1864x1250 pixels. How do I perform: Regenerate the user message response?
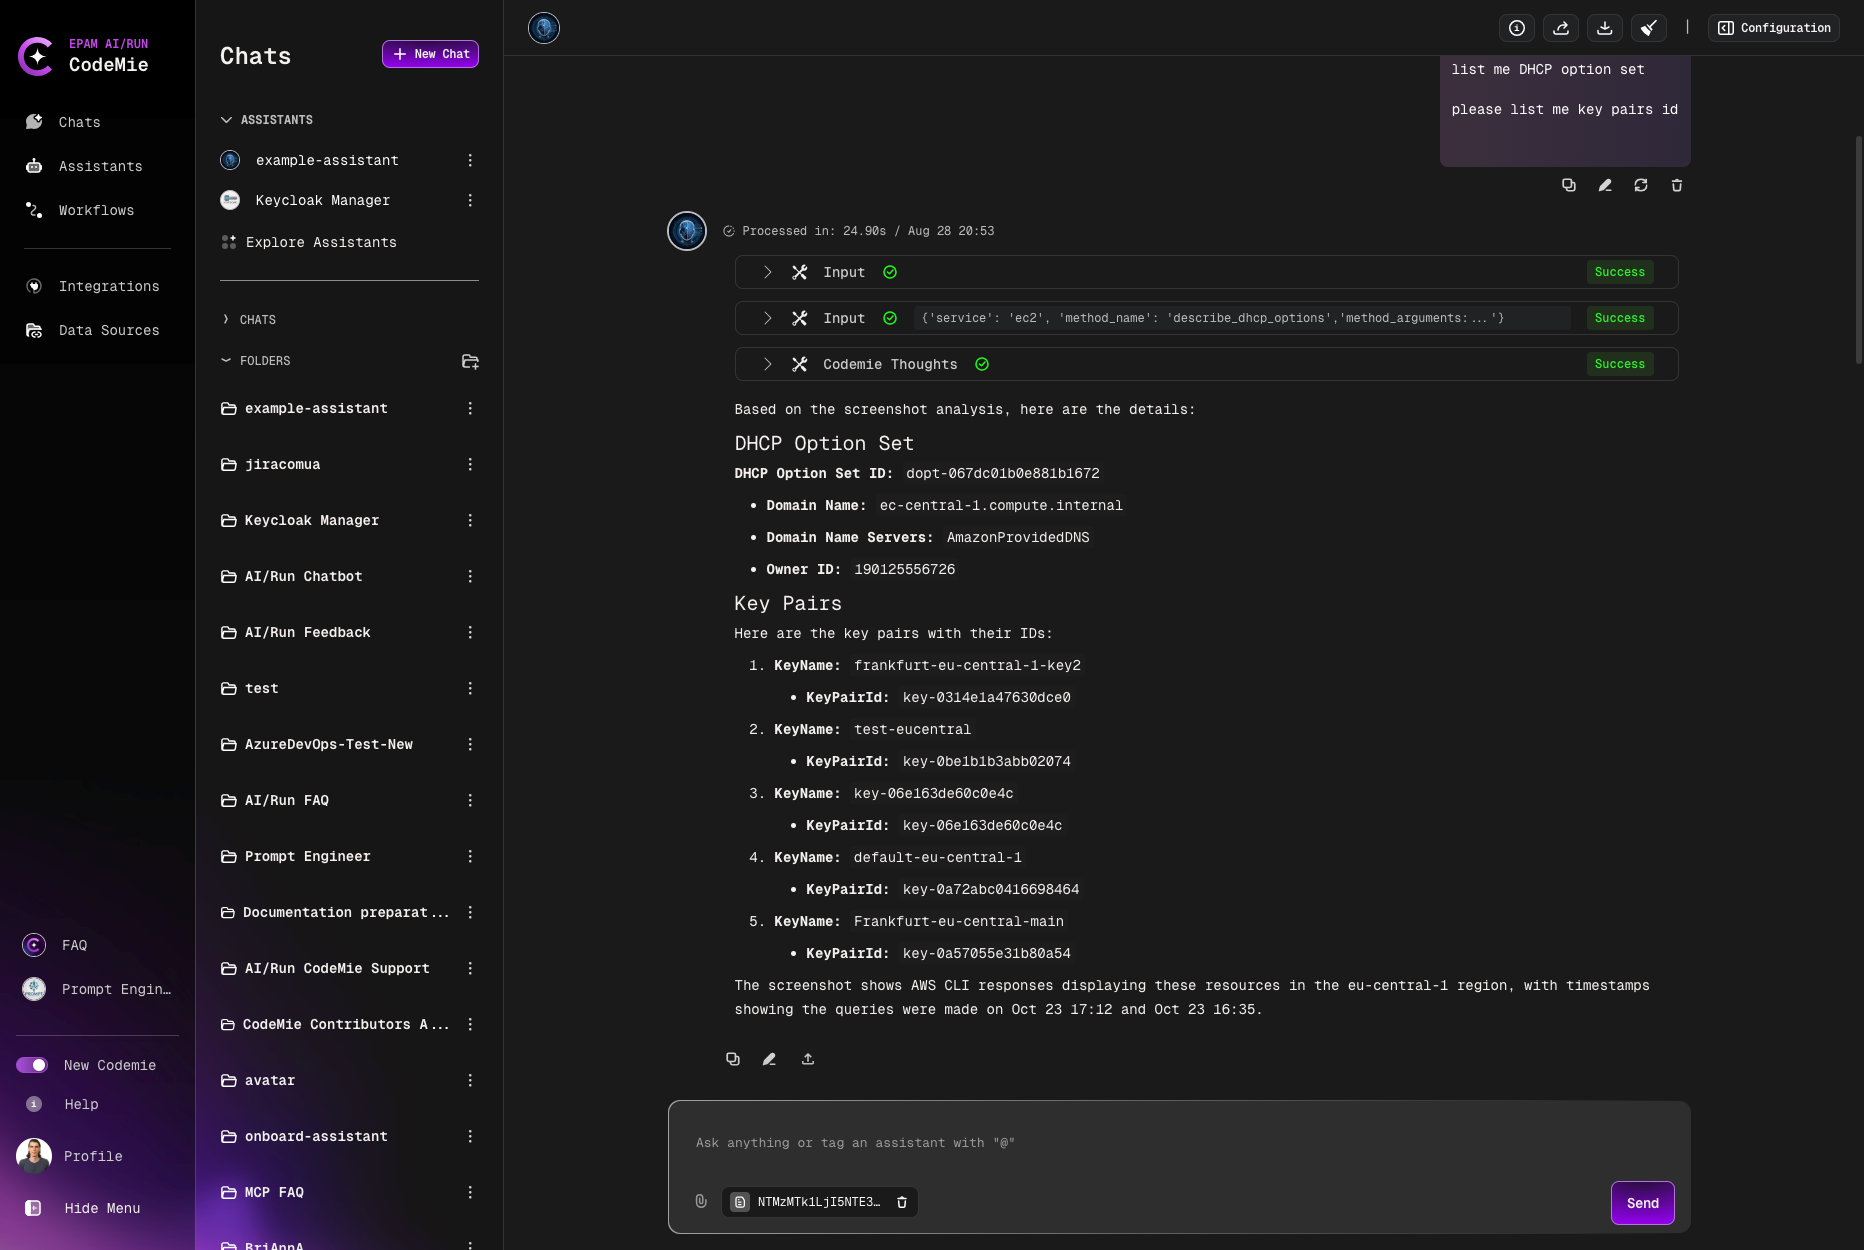point(1641,185)
